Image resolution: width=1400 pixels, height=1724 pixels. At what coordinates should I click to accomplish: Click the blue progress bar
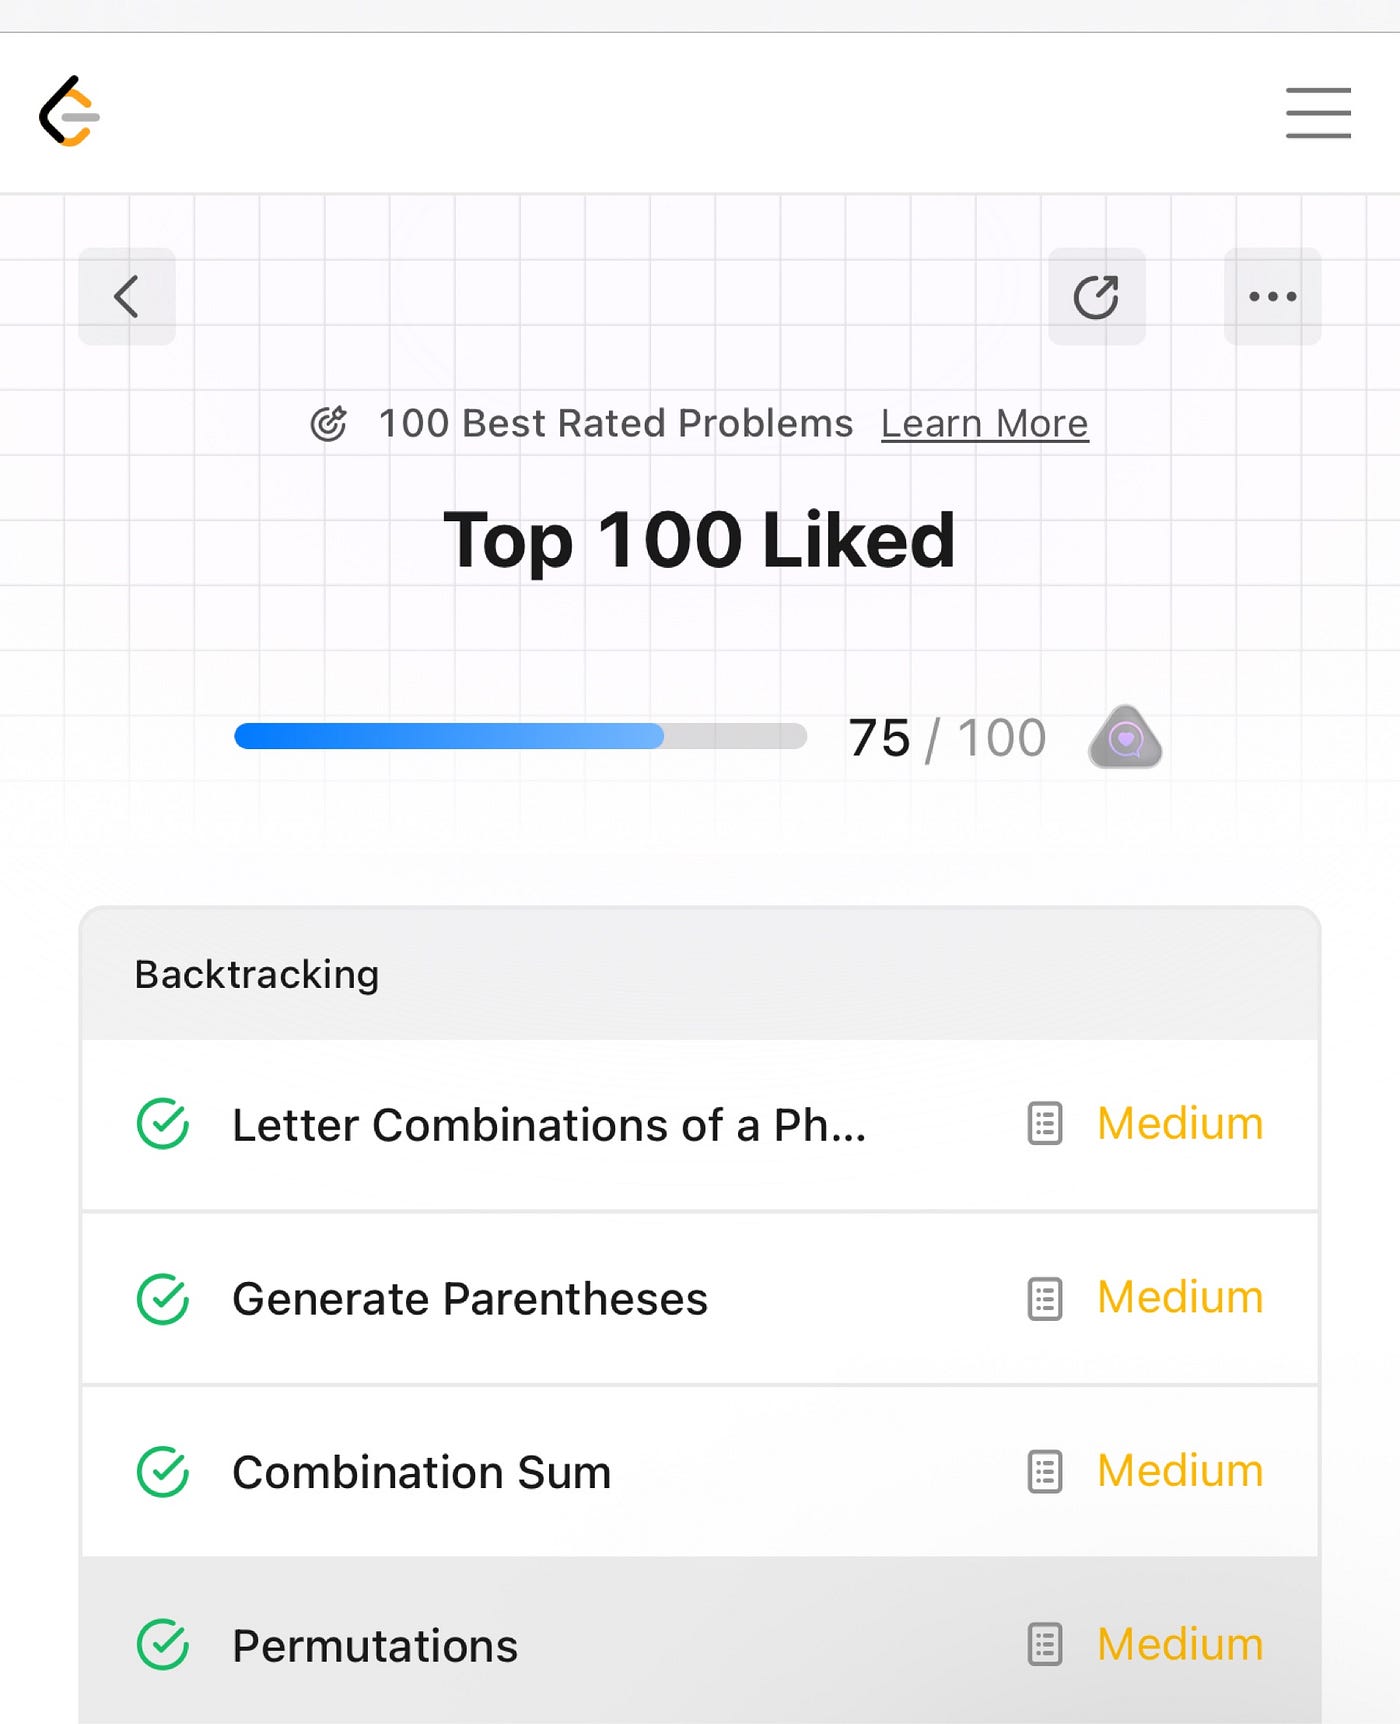(520, 736)
